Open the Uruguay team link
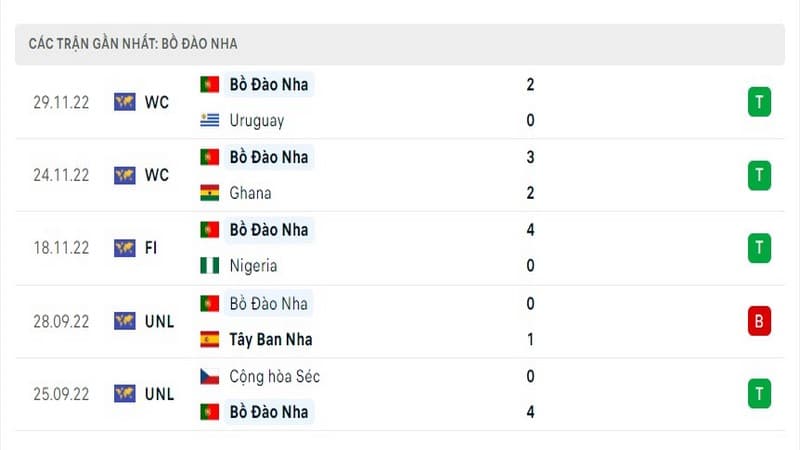Viewport: 800px width, 450px height. click(257, 121)
